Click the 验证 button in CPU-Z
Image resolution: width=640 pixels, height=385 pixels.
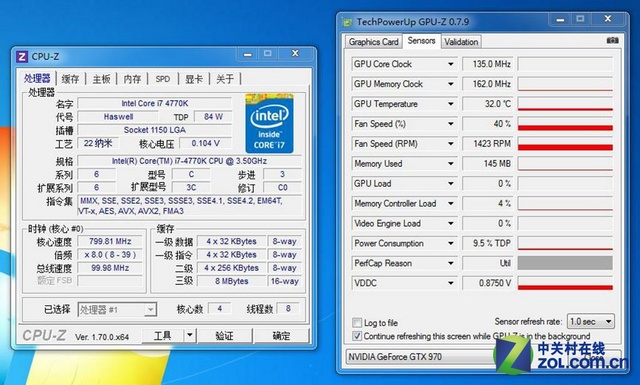[x=224, y=336]
